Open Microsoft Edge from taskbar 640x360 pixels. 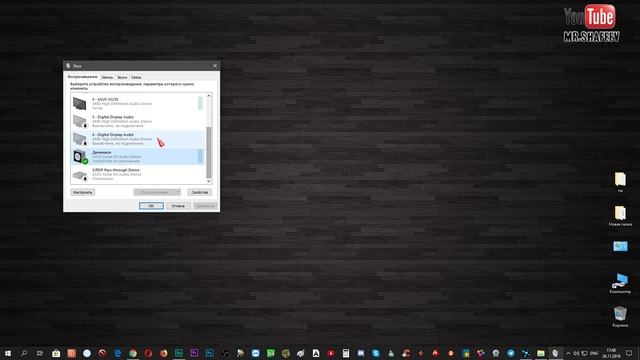(118, 353)
